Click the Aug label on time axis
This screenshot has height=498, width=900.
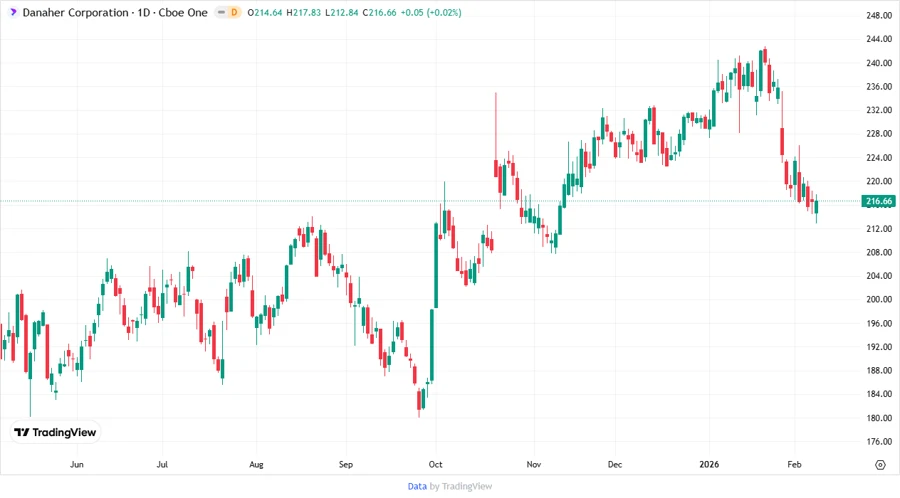[256, 464]
